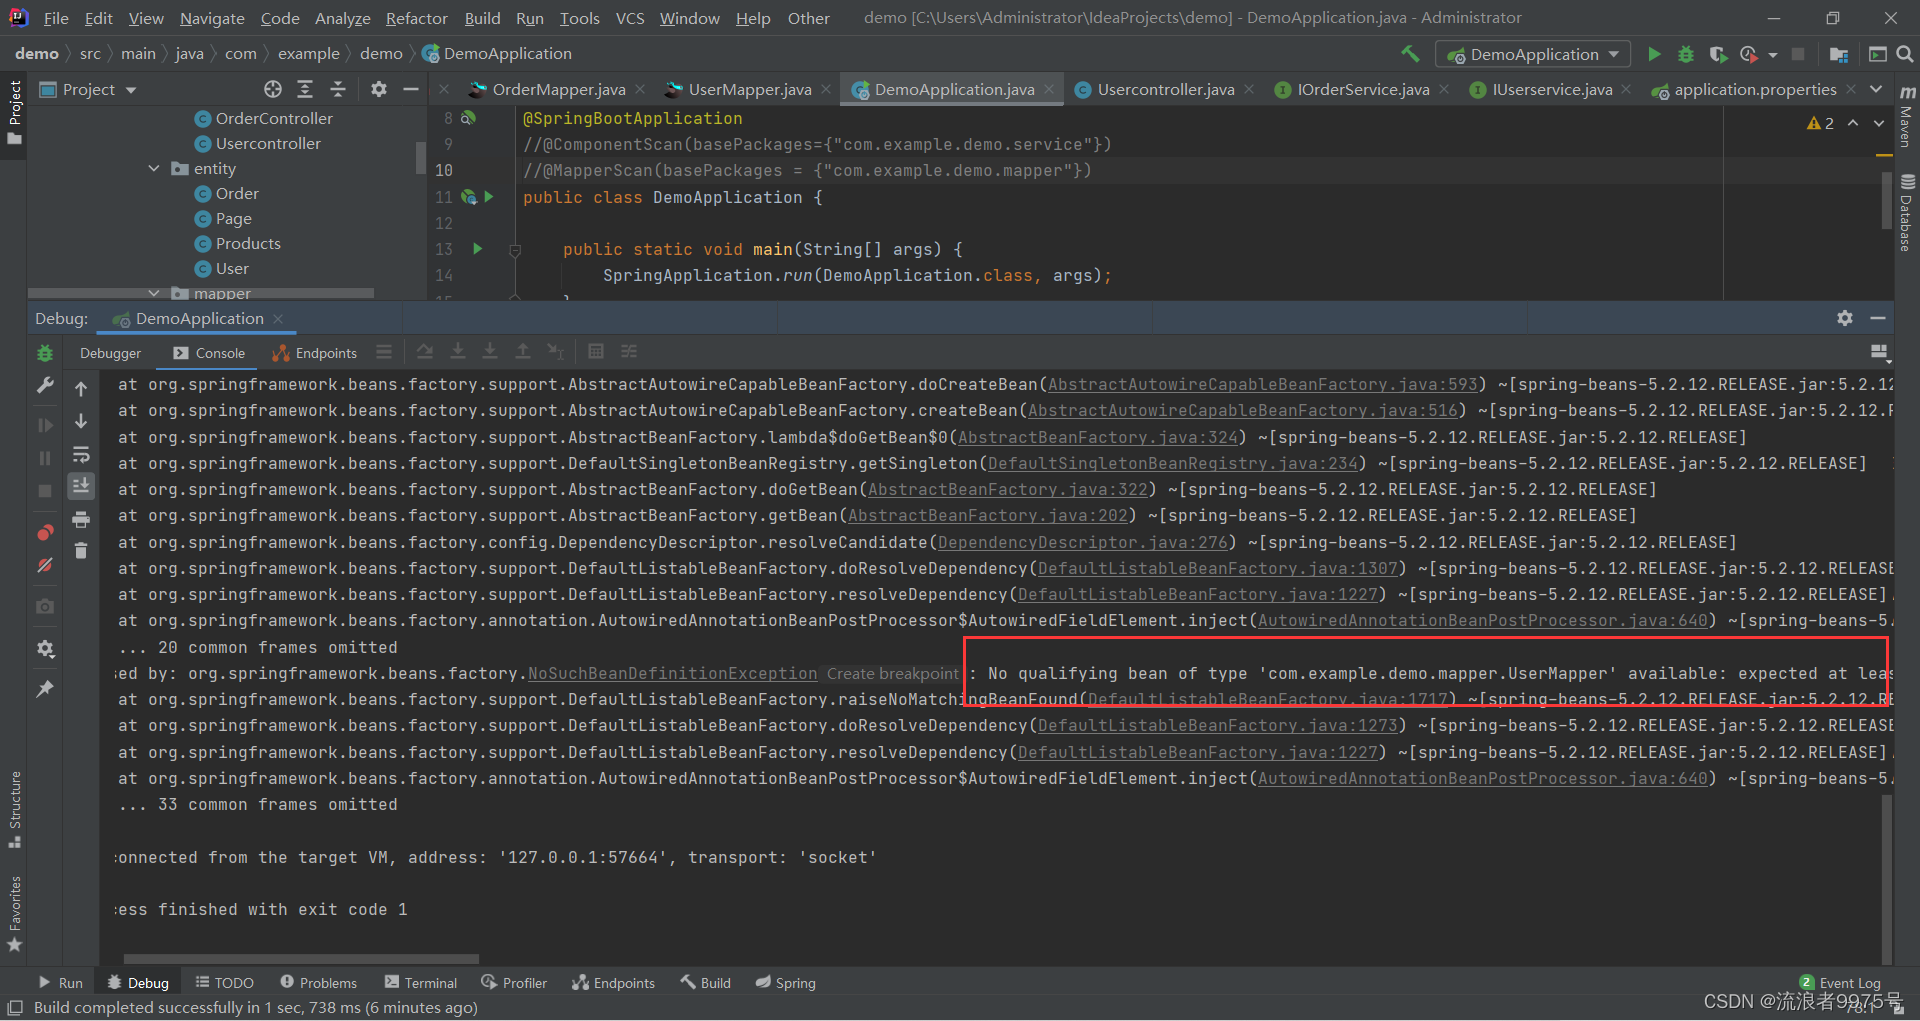
Task: Run main method gutter arrow line 13
Action: tap(477, 249)
